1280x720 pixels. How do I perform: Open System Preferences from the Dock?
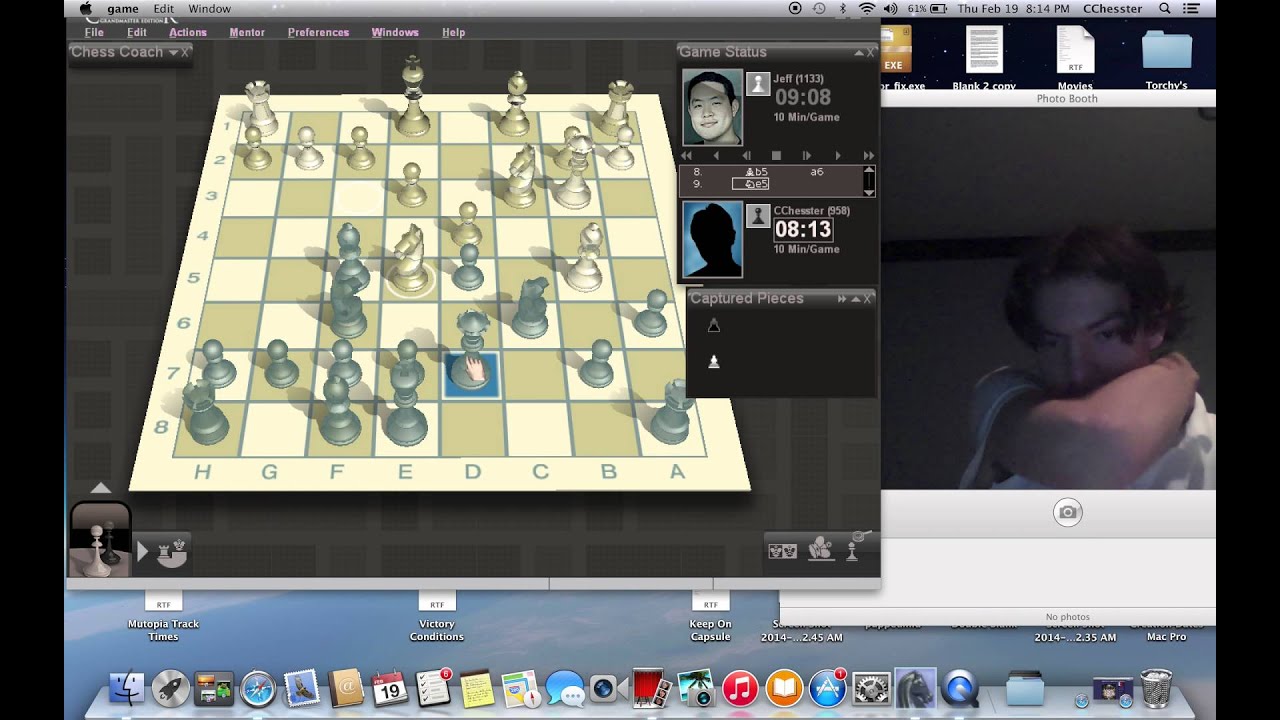(x=872, y=689)
